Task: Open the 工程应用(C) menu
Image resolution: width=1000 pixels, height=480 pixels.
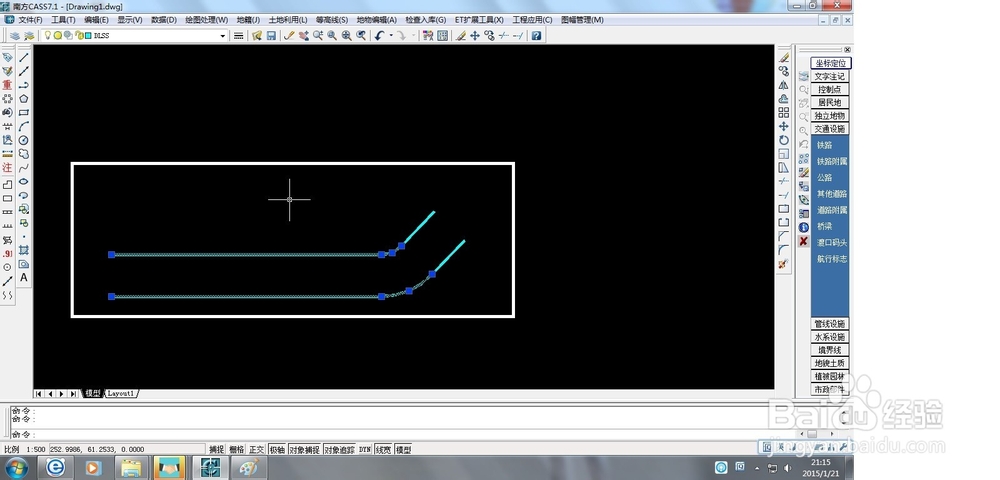Action: pos(532,20)
